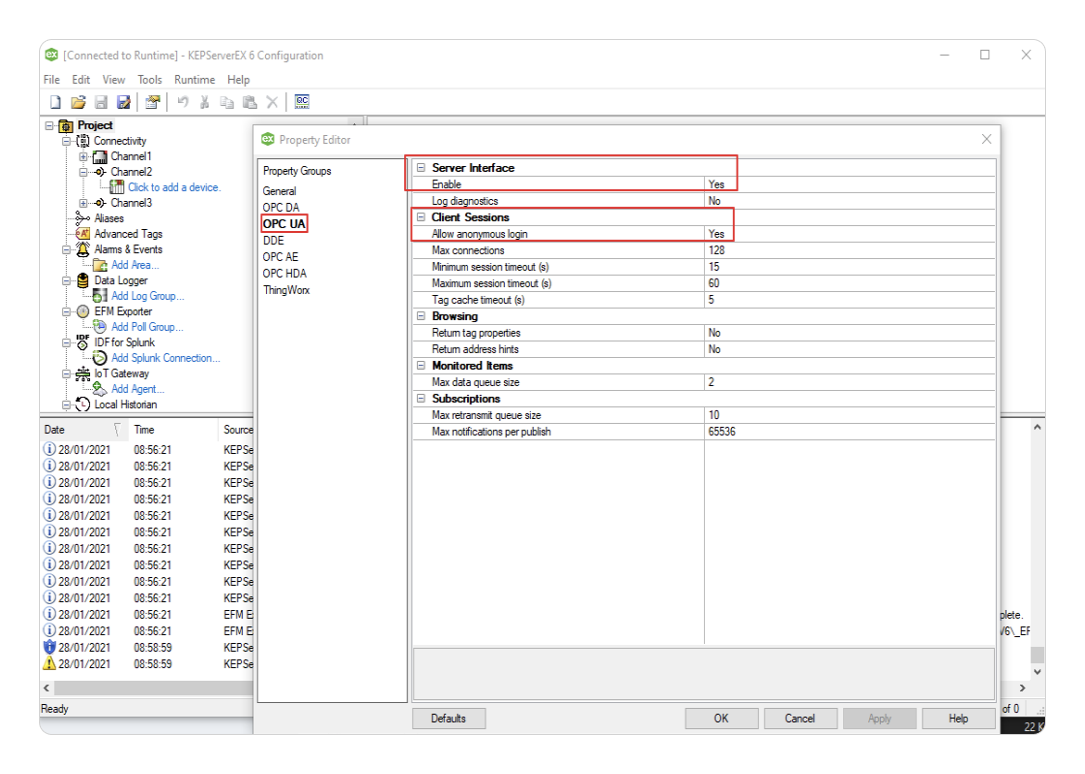
Task: Toggle Return tag properties value
Action: (850, 333)
